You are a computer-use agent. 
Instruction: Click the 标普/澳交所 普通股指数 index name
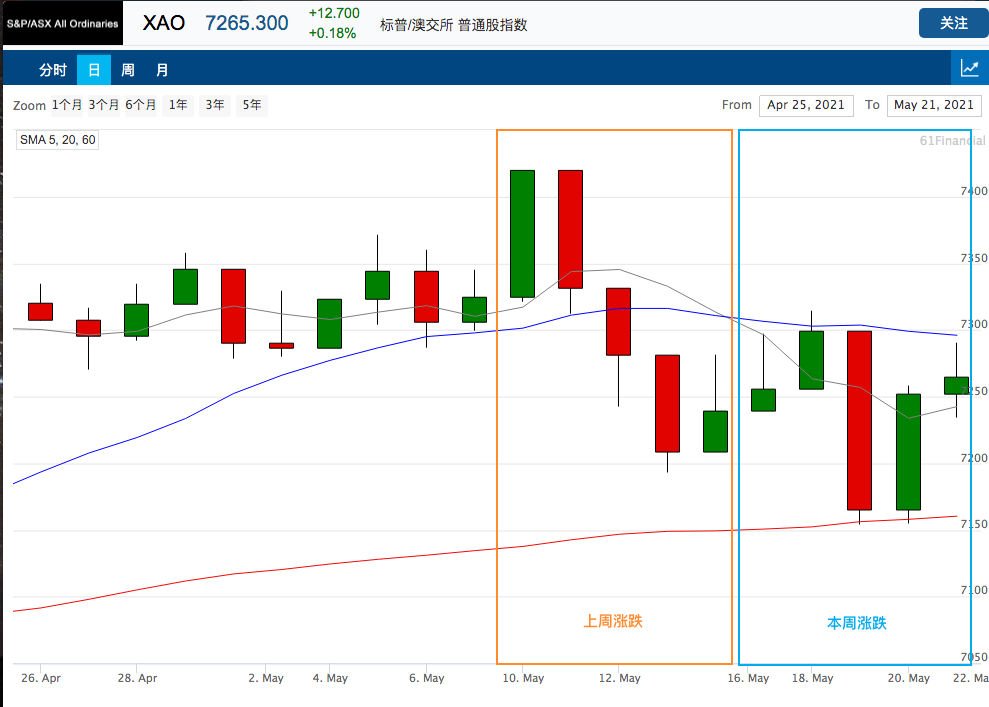coord(454,25)
